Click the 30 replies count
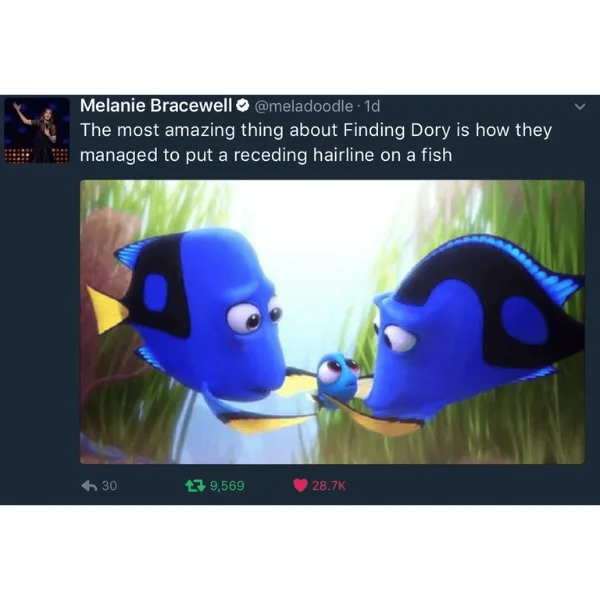This screenshot has width=600, height=600. coord(109,486)
